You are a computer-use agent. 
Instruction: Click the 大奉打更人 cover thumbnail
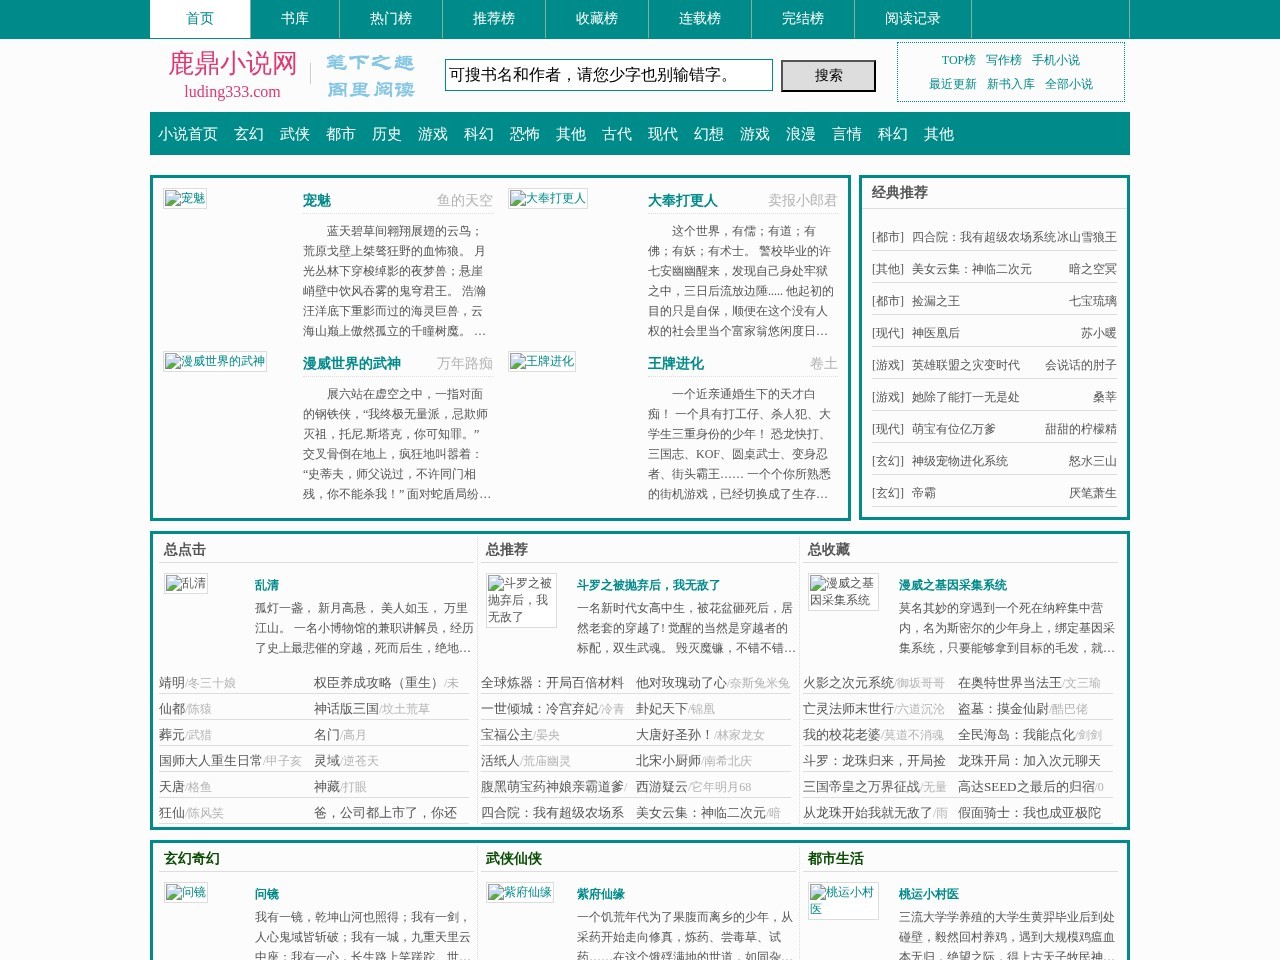point(548,198)
